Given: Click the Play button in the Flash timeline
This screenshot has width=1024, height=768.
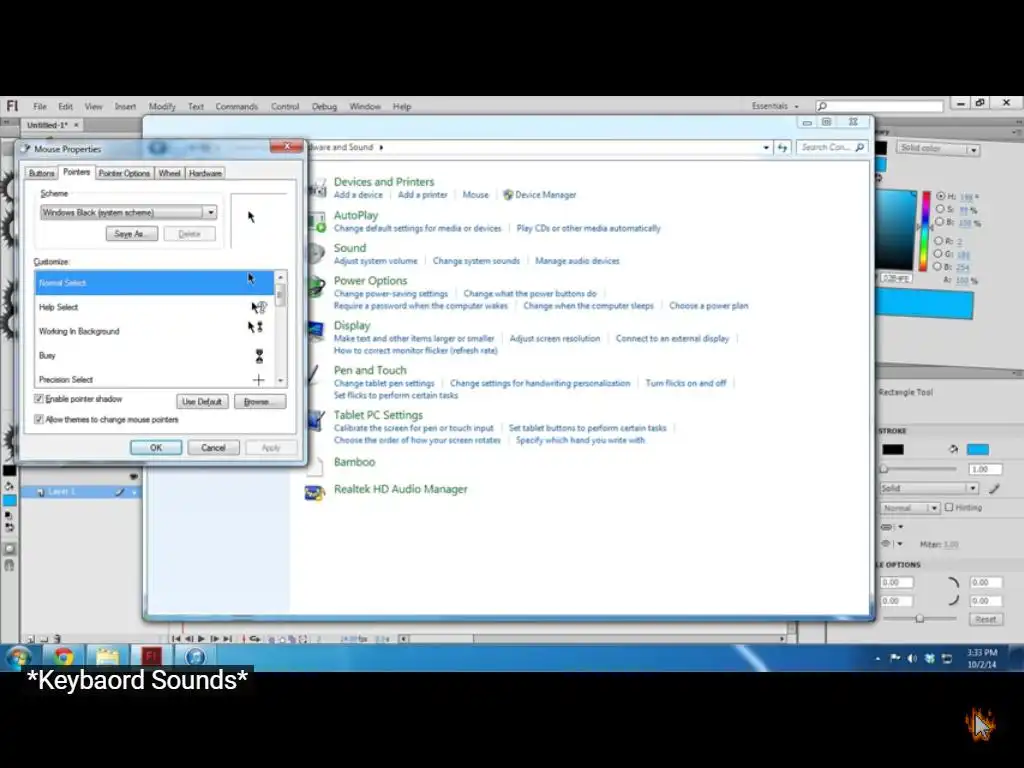Looking at the screenshot, I should point(201,639).
